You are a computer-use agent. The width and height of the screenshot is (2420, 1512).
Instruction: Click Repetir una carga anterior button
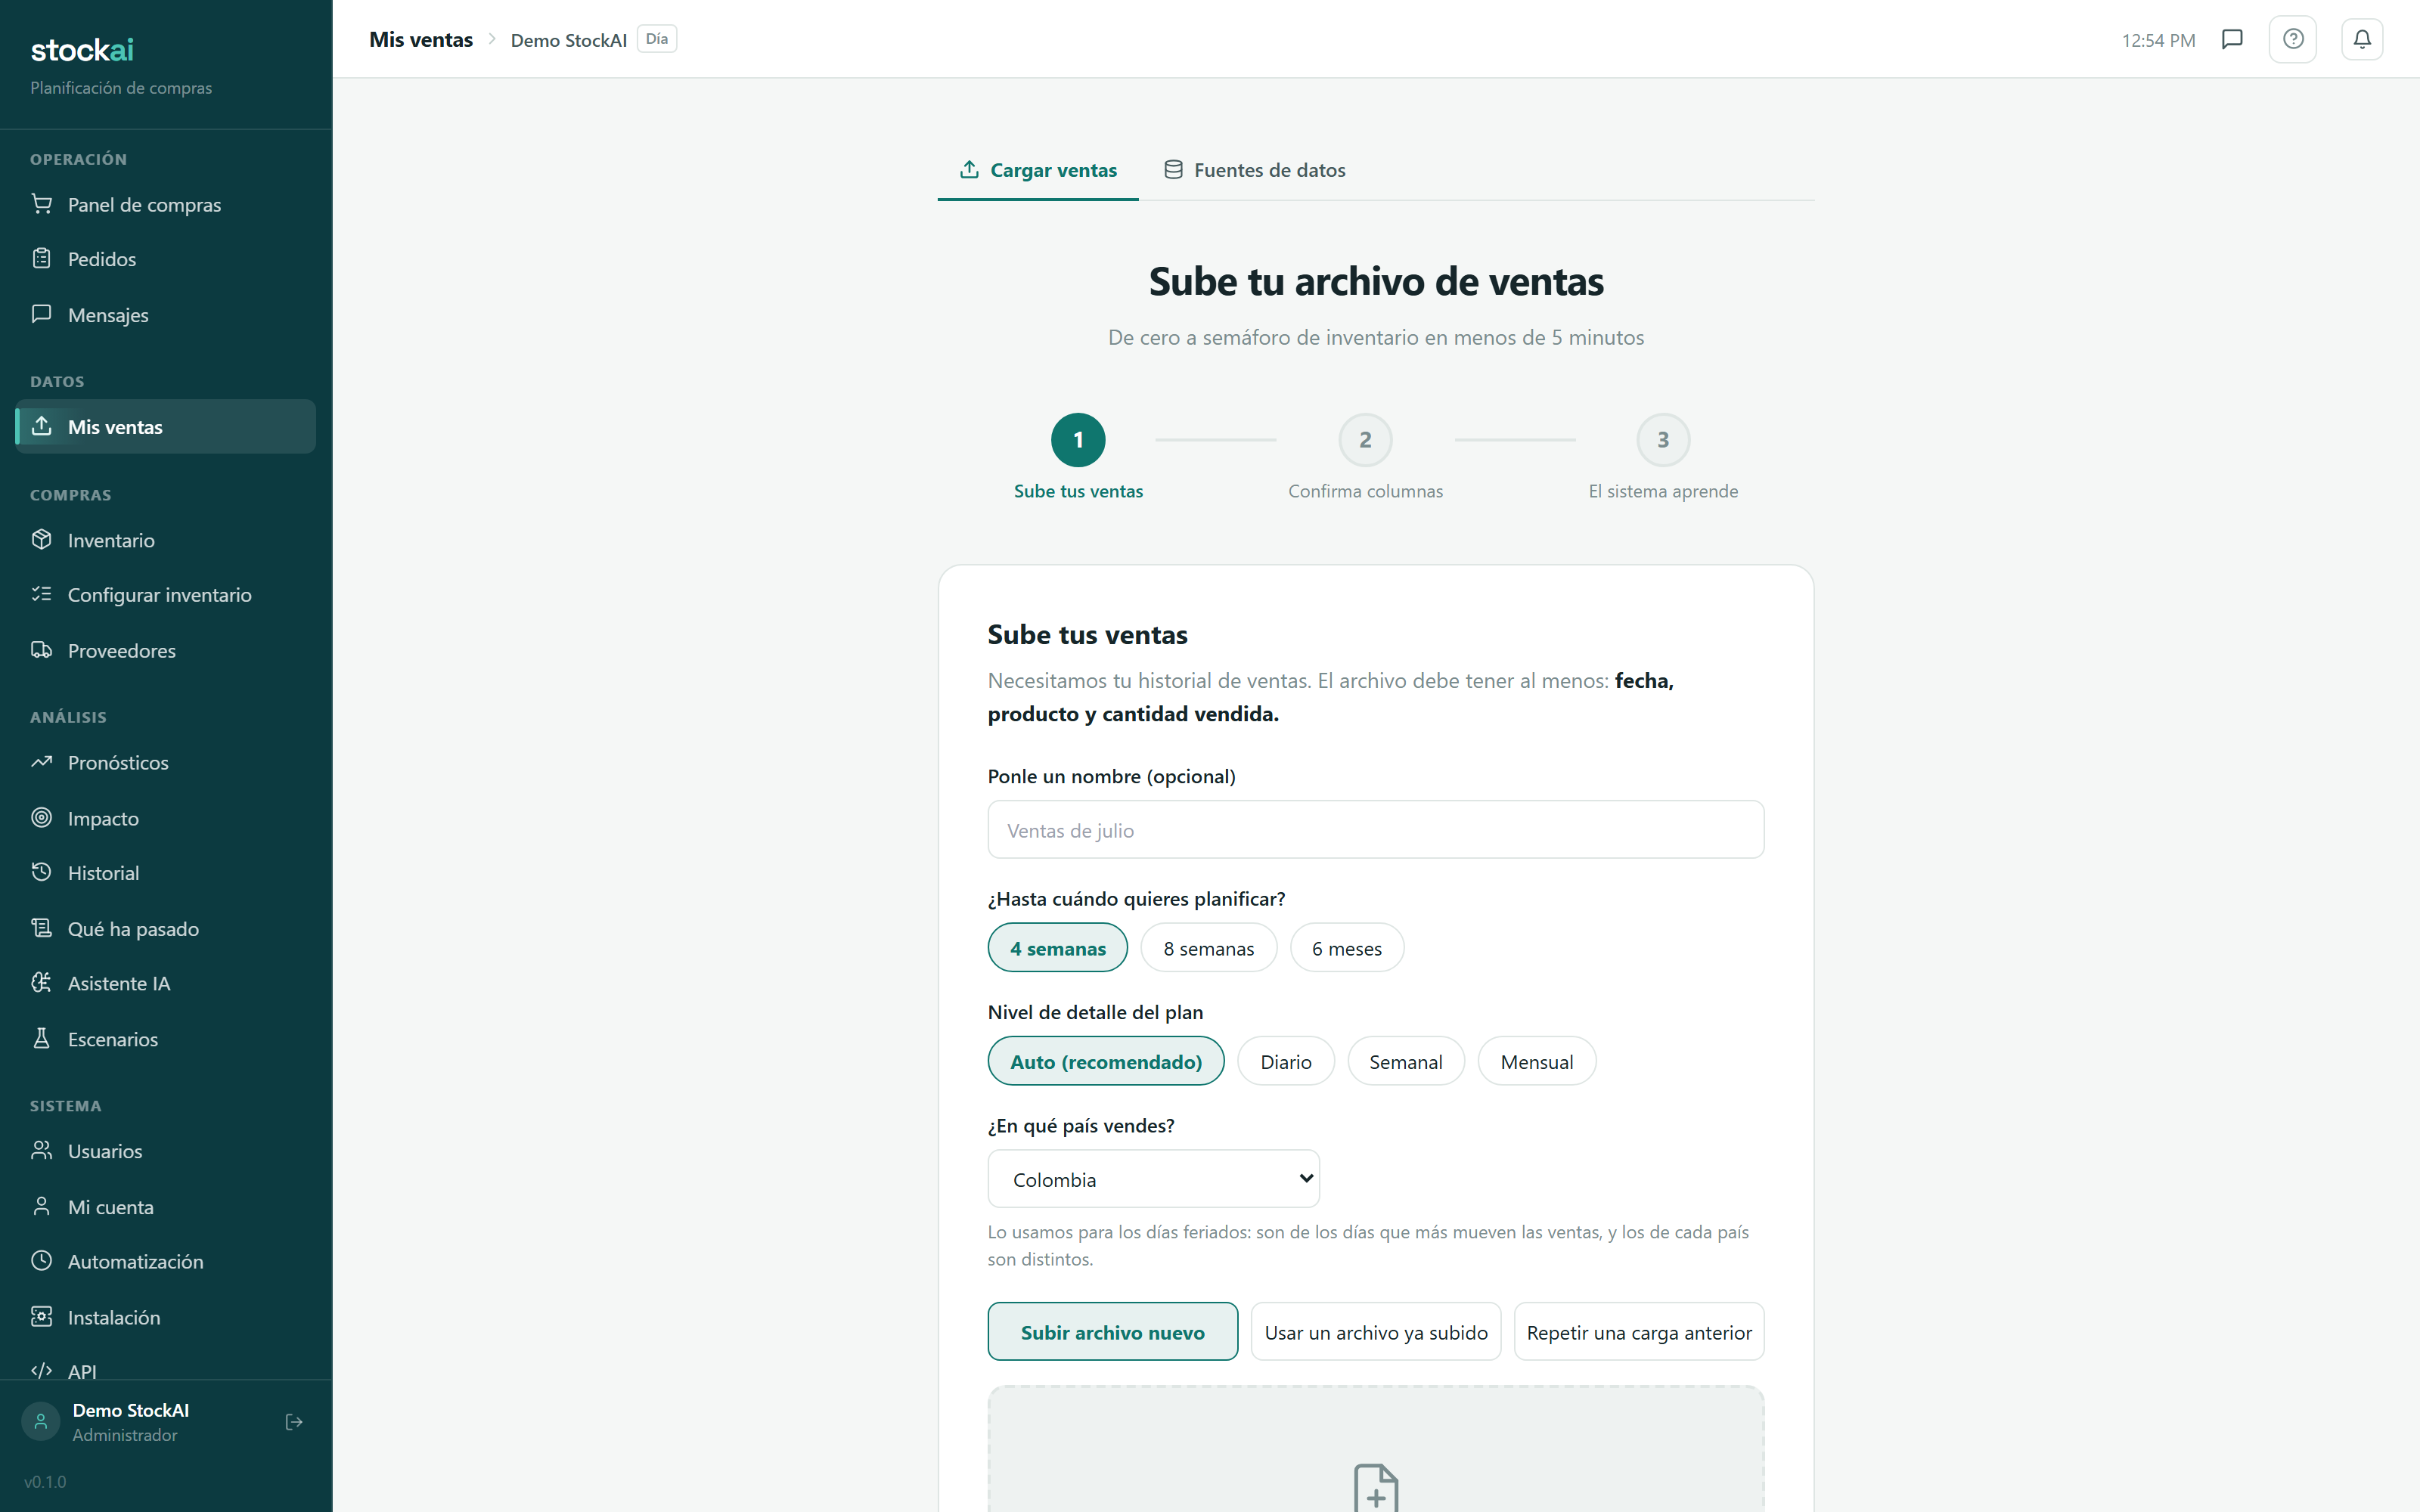(x=1639, y=1332)
